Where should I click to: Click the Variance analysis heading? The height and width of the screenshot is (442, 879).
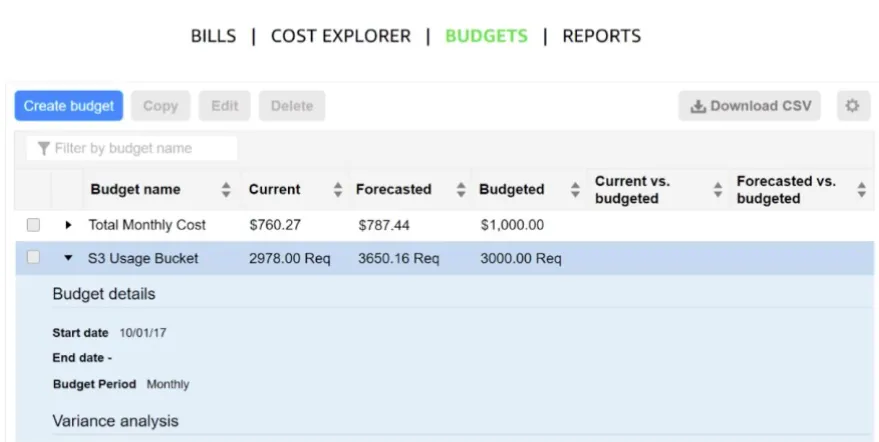[115, 421]
